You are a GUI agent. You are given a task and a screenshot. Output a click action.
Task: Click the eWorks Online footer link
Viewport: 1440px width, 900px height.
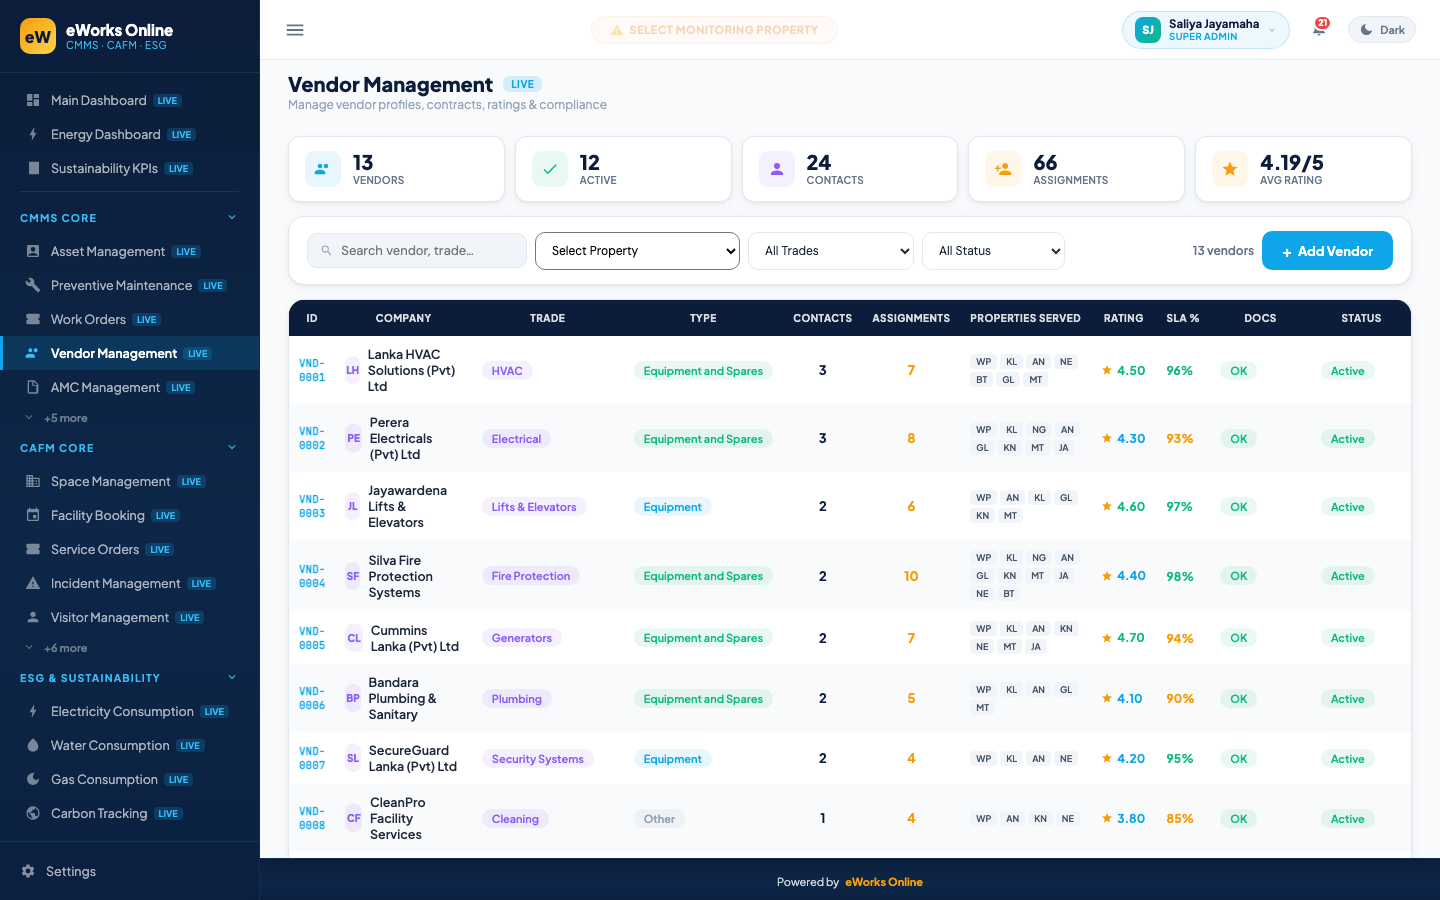coord(884,882)
